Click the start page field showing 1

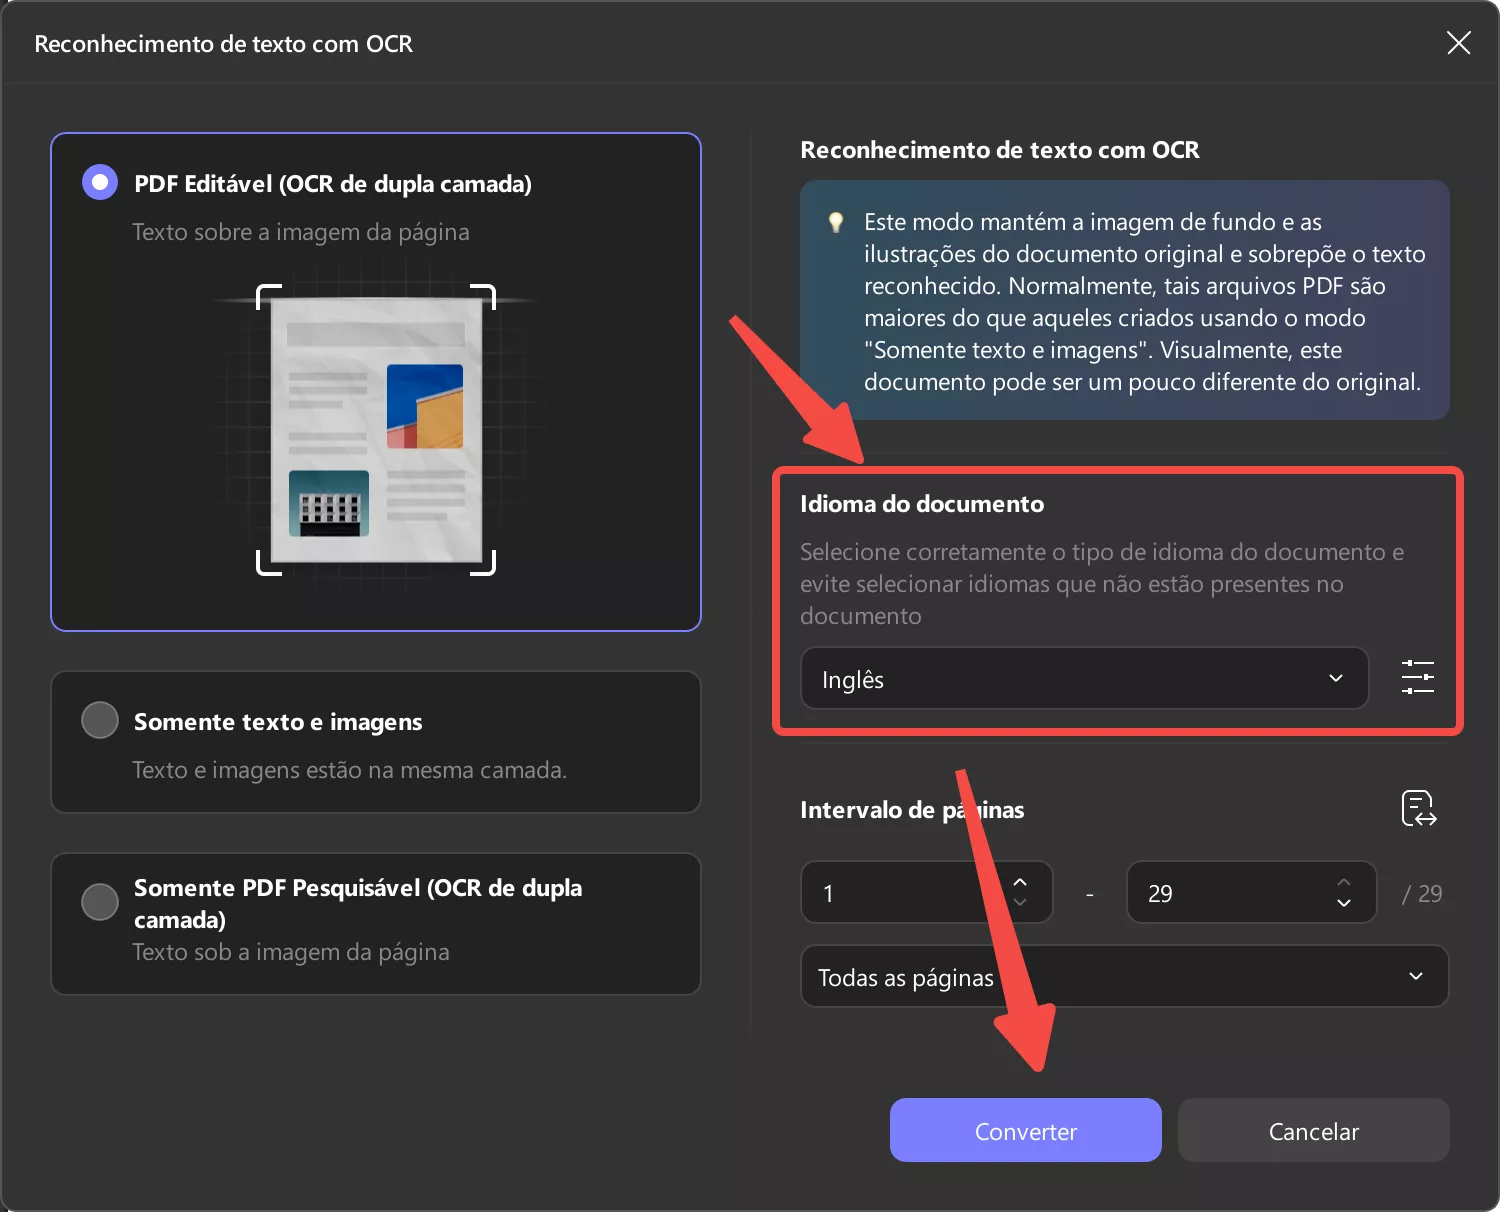coord(900,892)
